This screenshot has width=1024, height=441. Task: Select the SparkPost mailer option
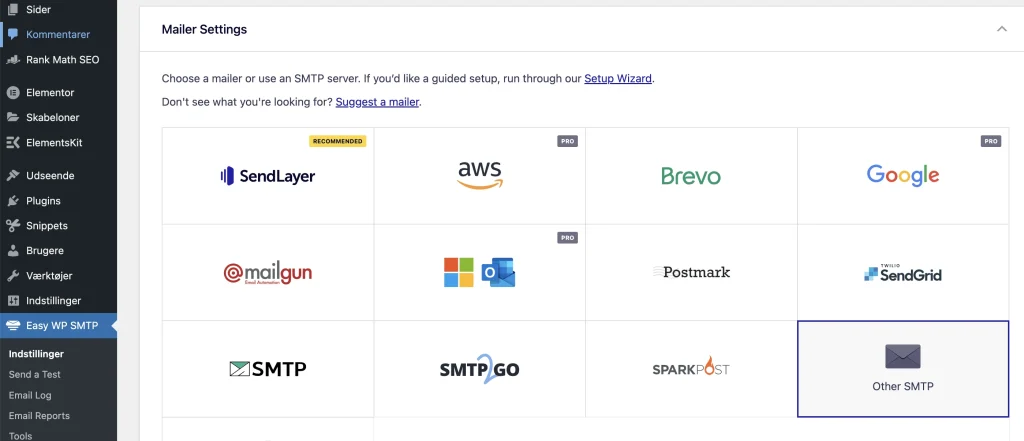692,369
